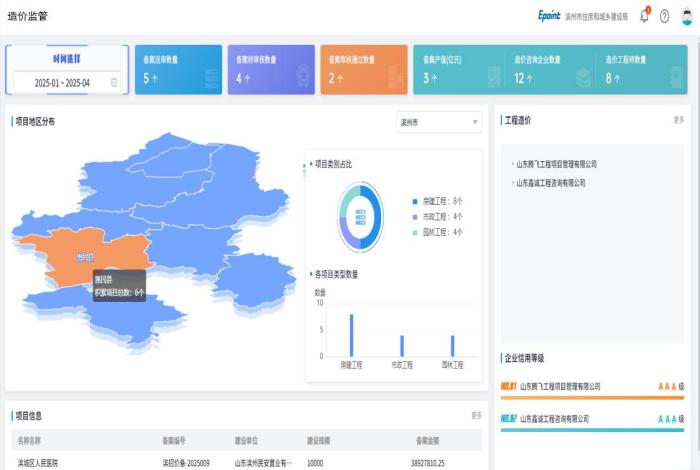Open the 2025-01 ~ 2025-04 date range picker
Screen dimensions: 700x470
(64, 82)
